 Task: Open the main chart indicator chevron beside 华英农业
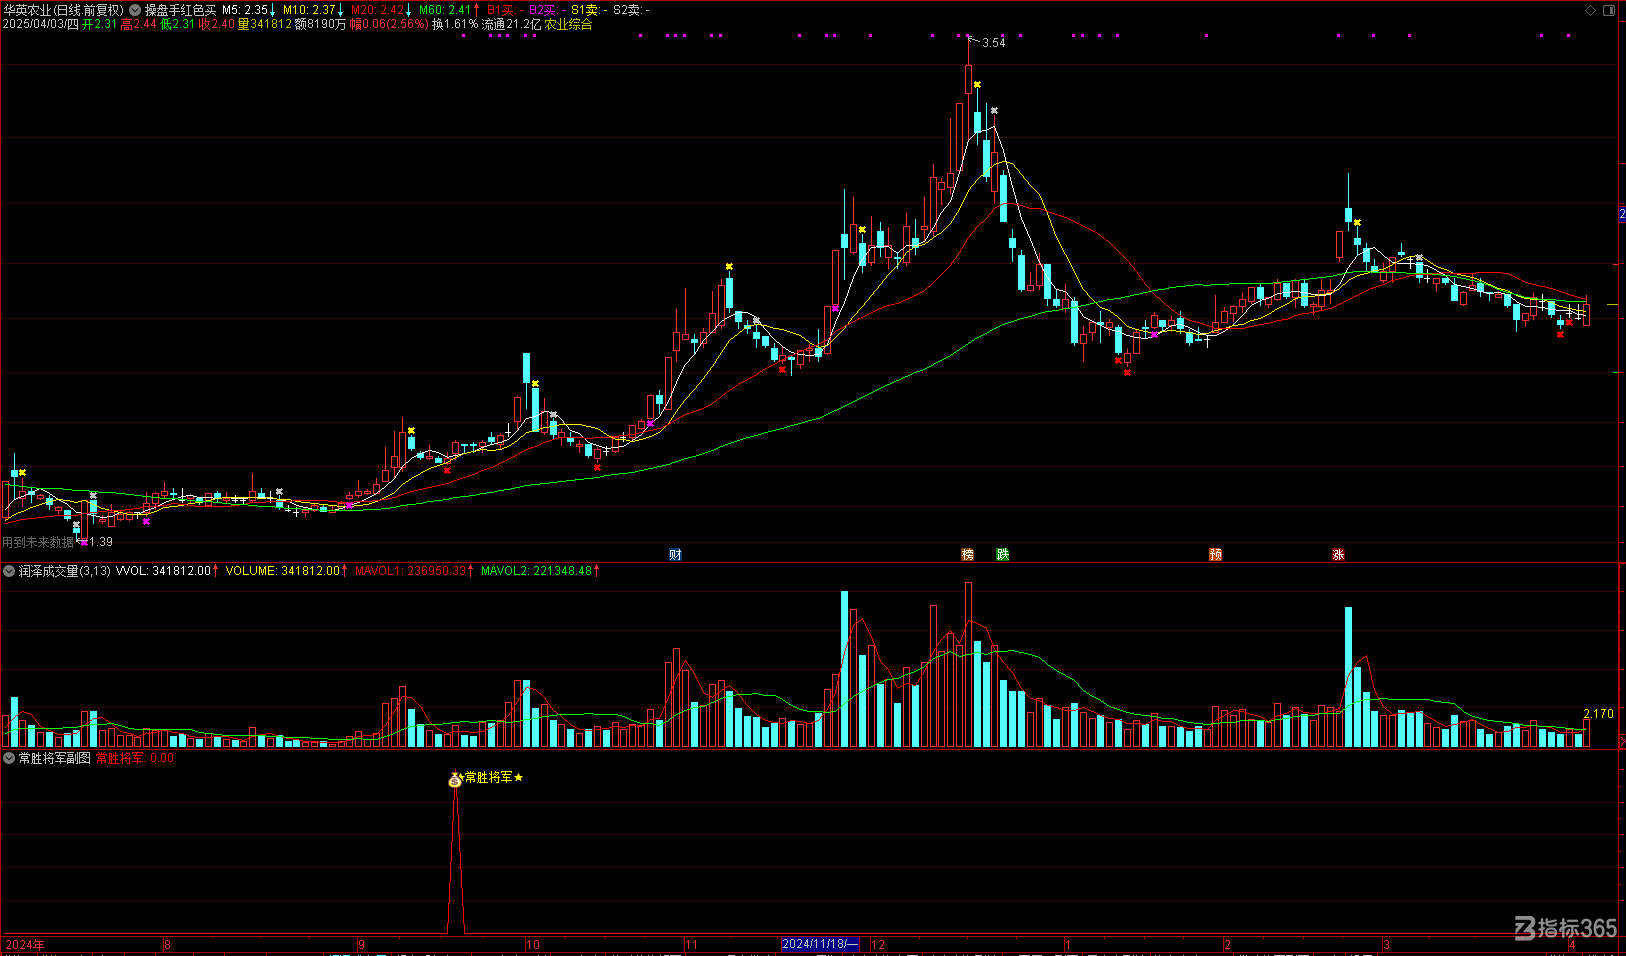135,10
